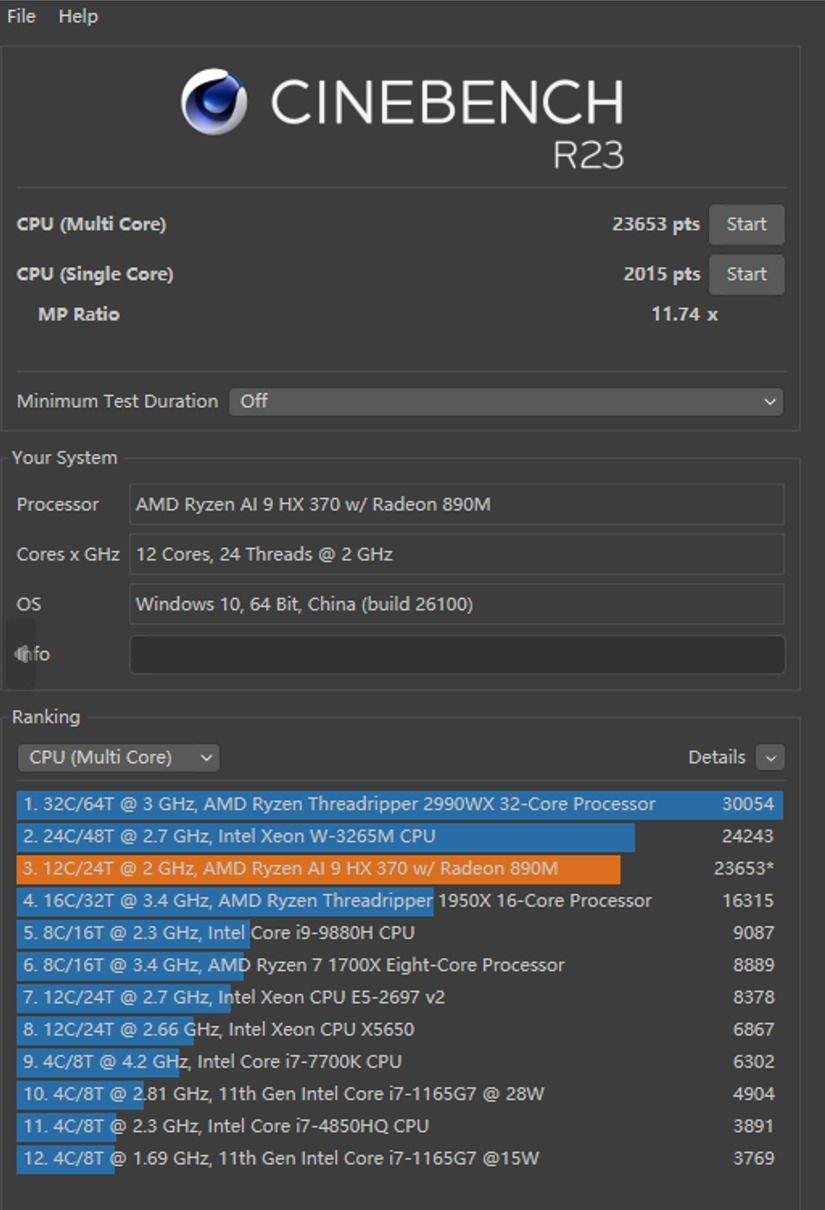Open the Help menu

click(x=78, y=16)
